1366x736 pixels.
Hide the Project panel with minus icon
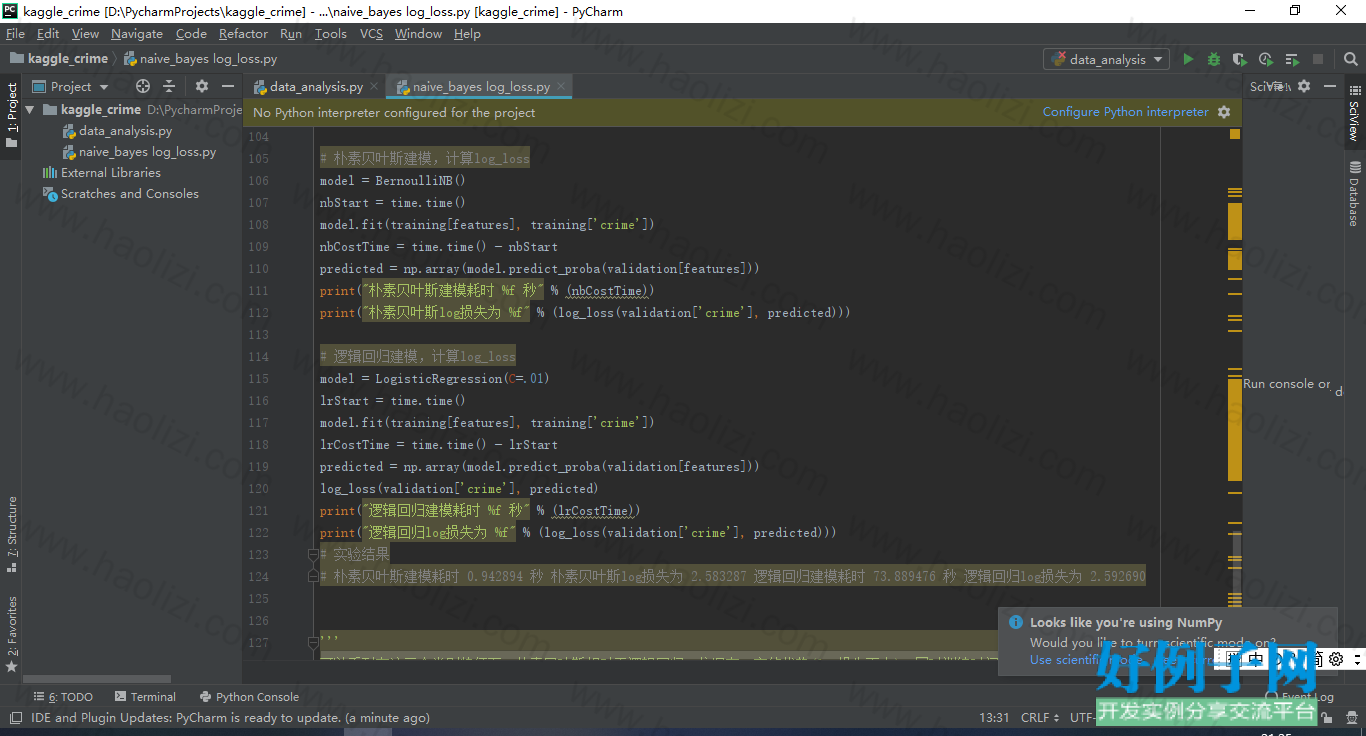pos(228,87)
